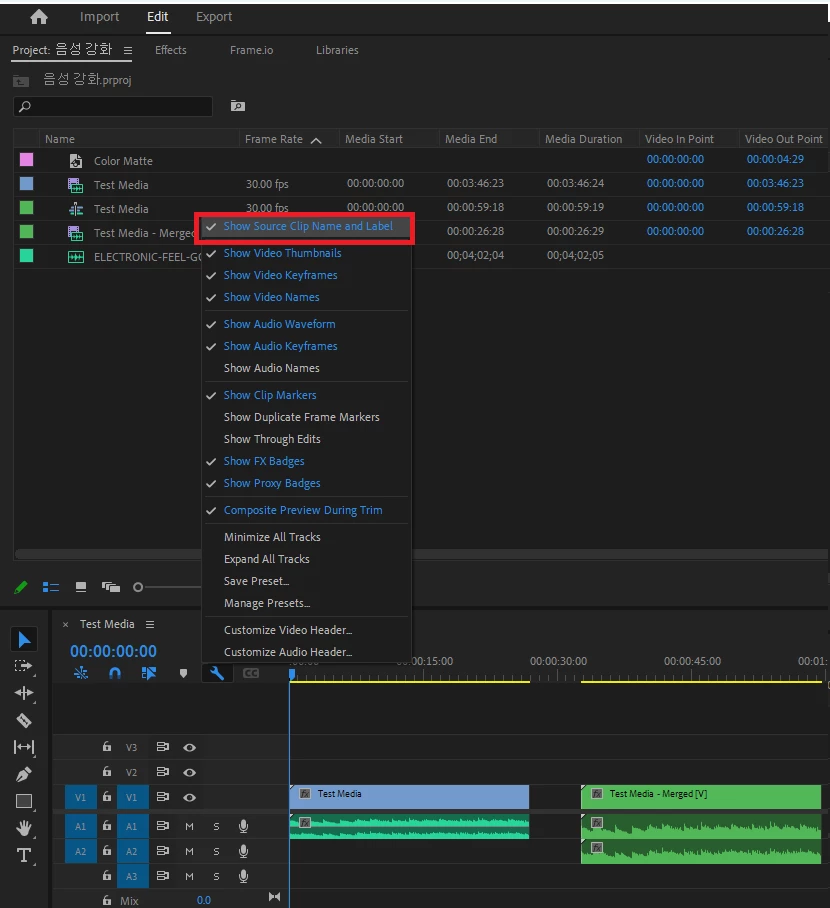Open Test Media sequence panel menu
830x908 pixels.
150,624
